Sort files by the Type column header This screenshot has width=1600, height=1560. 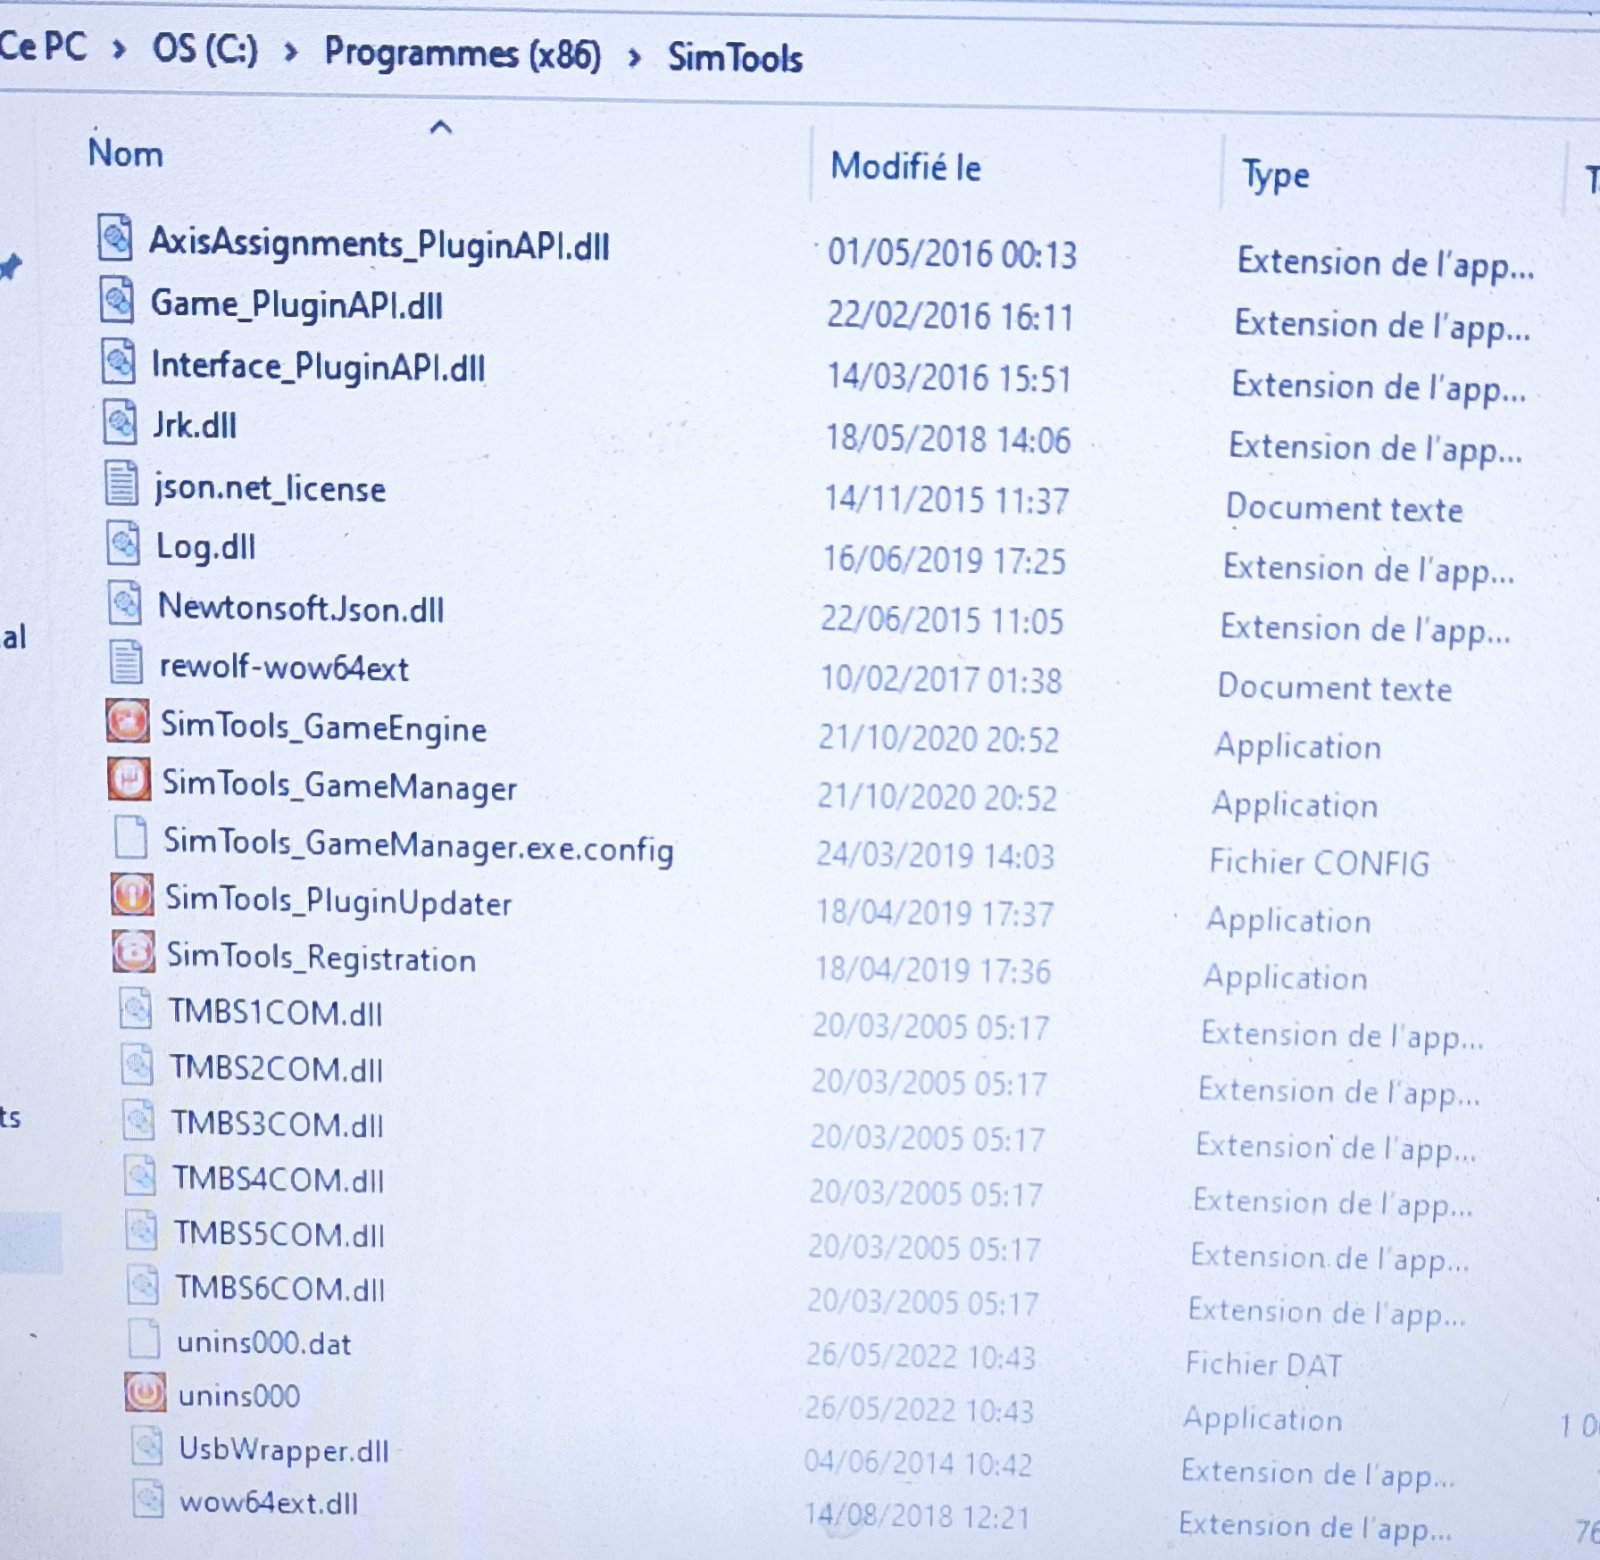point(1276,176)
